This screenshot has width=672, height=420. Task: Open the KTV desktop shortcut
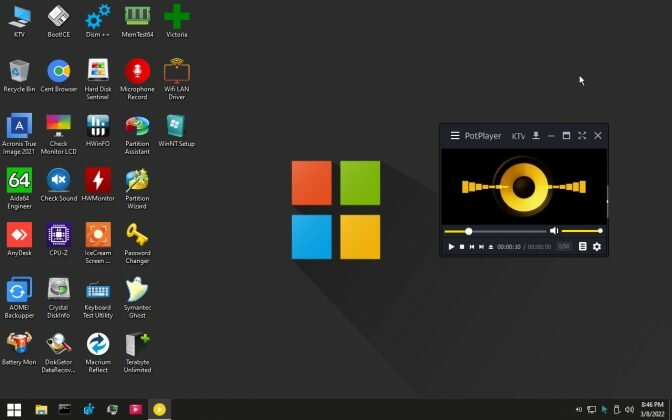(x=19, y=21)
